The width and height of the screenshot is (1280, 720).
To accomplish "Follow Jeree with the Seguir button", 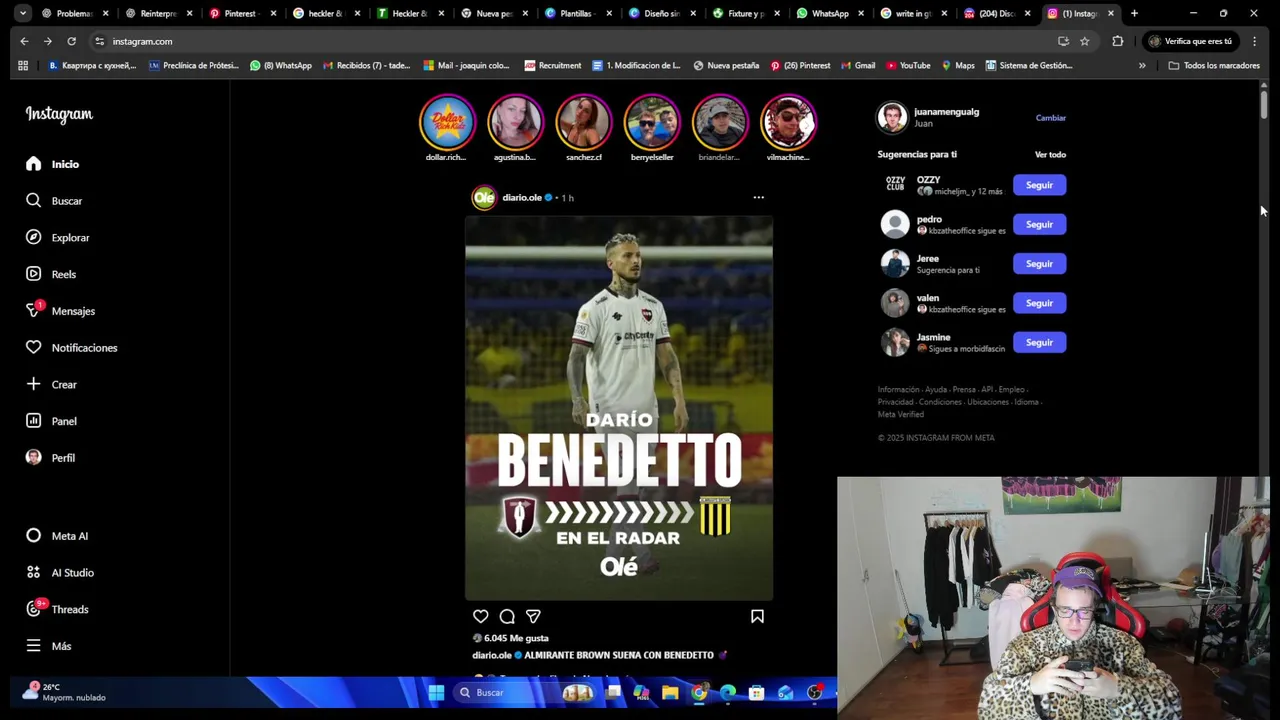I will [1039, 264].
